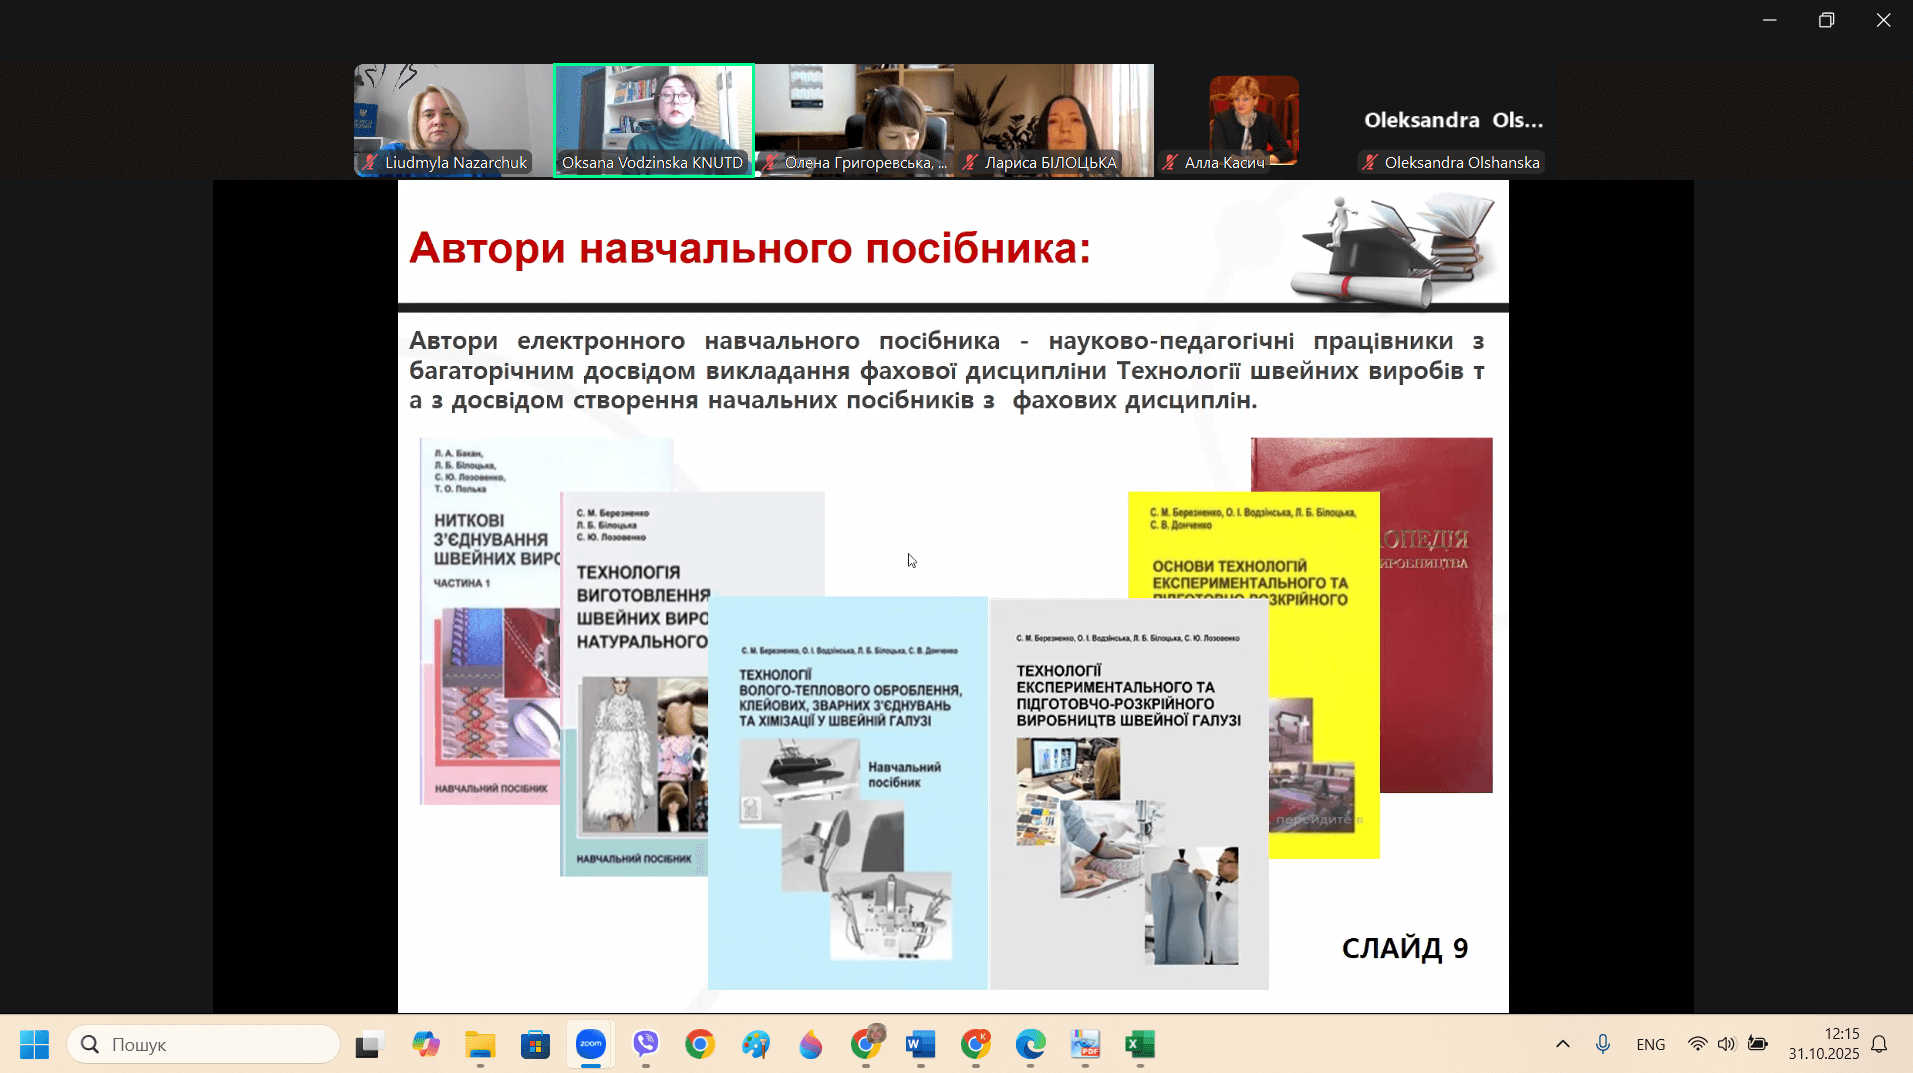Open Task View from the taskbar

pyautogui.click(x=369, y=1044)
